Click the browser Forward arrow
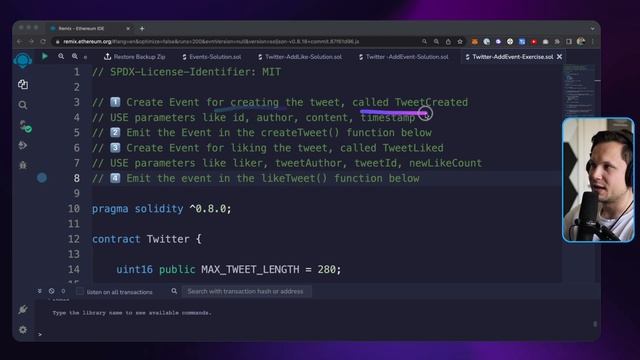This screenshot has width=640, height=360. (31, 42)
